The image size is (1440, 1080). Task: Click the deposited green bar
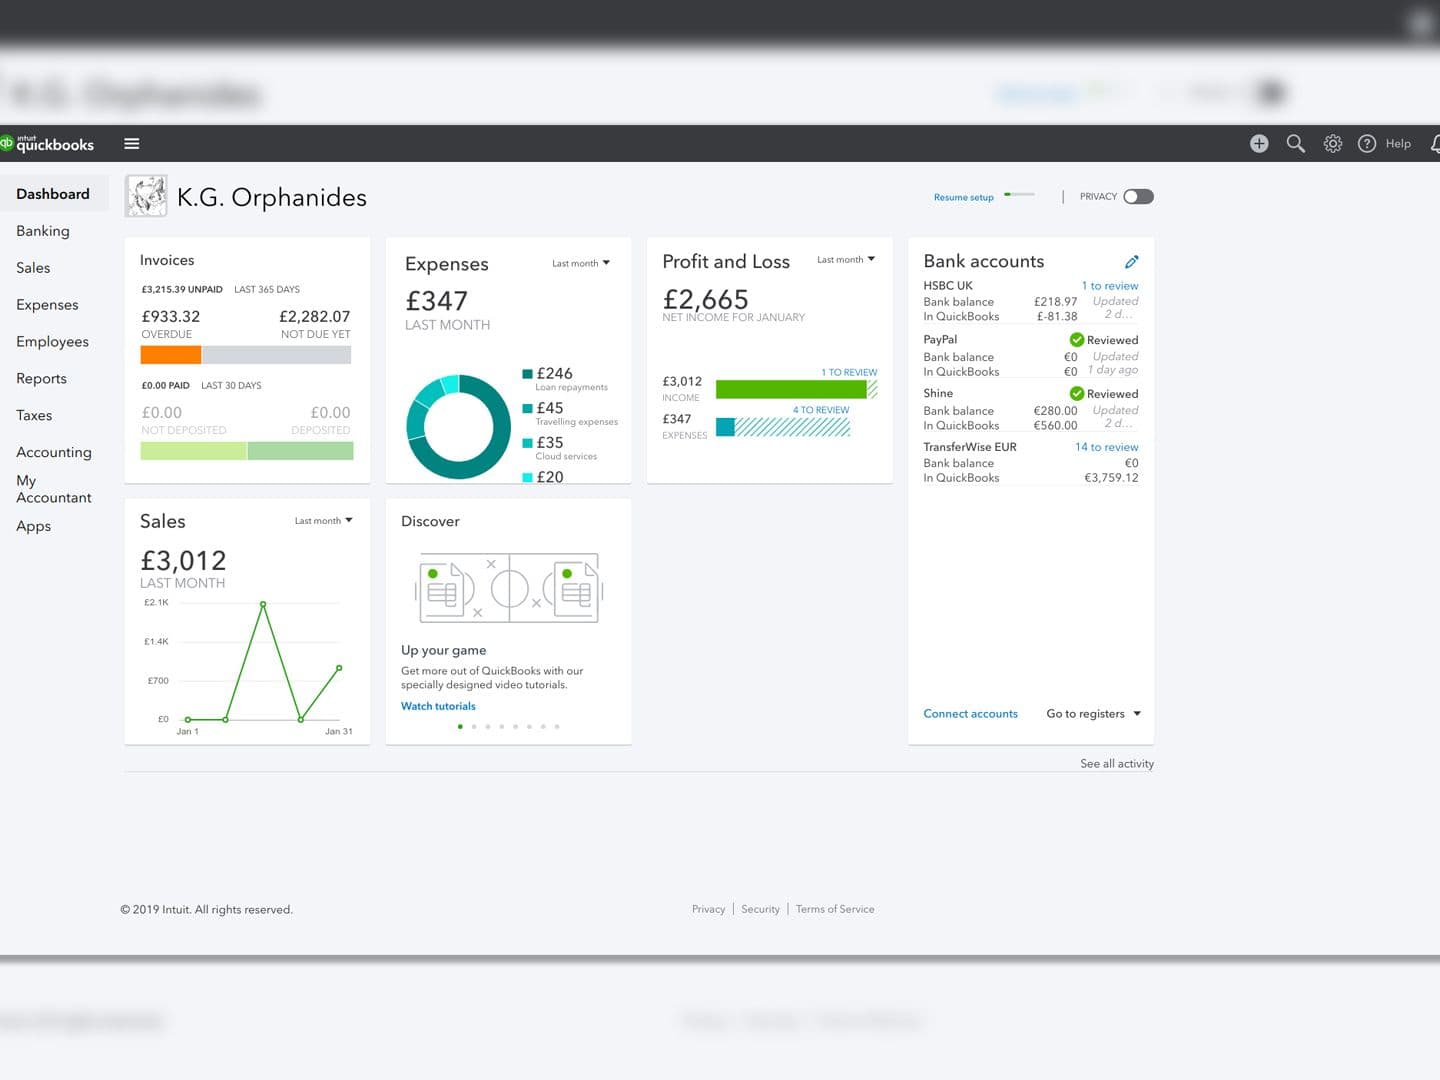[x=300, y=451]
